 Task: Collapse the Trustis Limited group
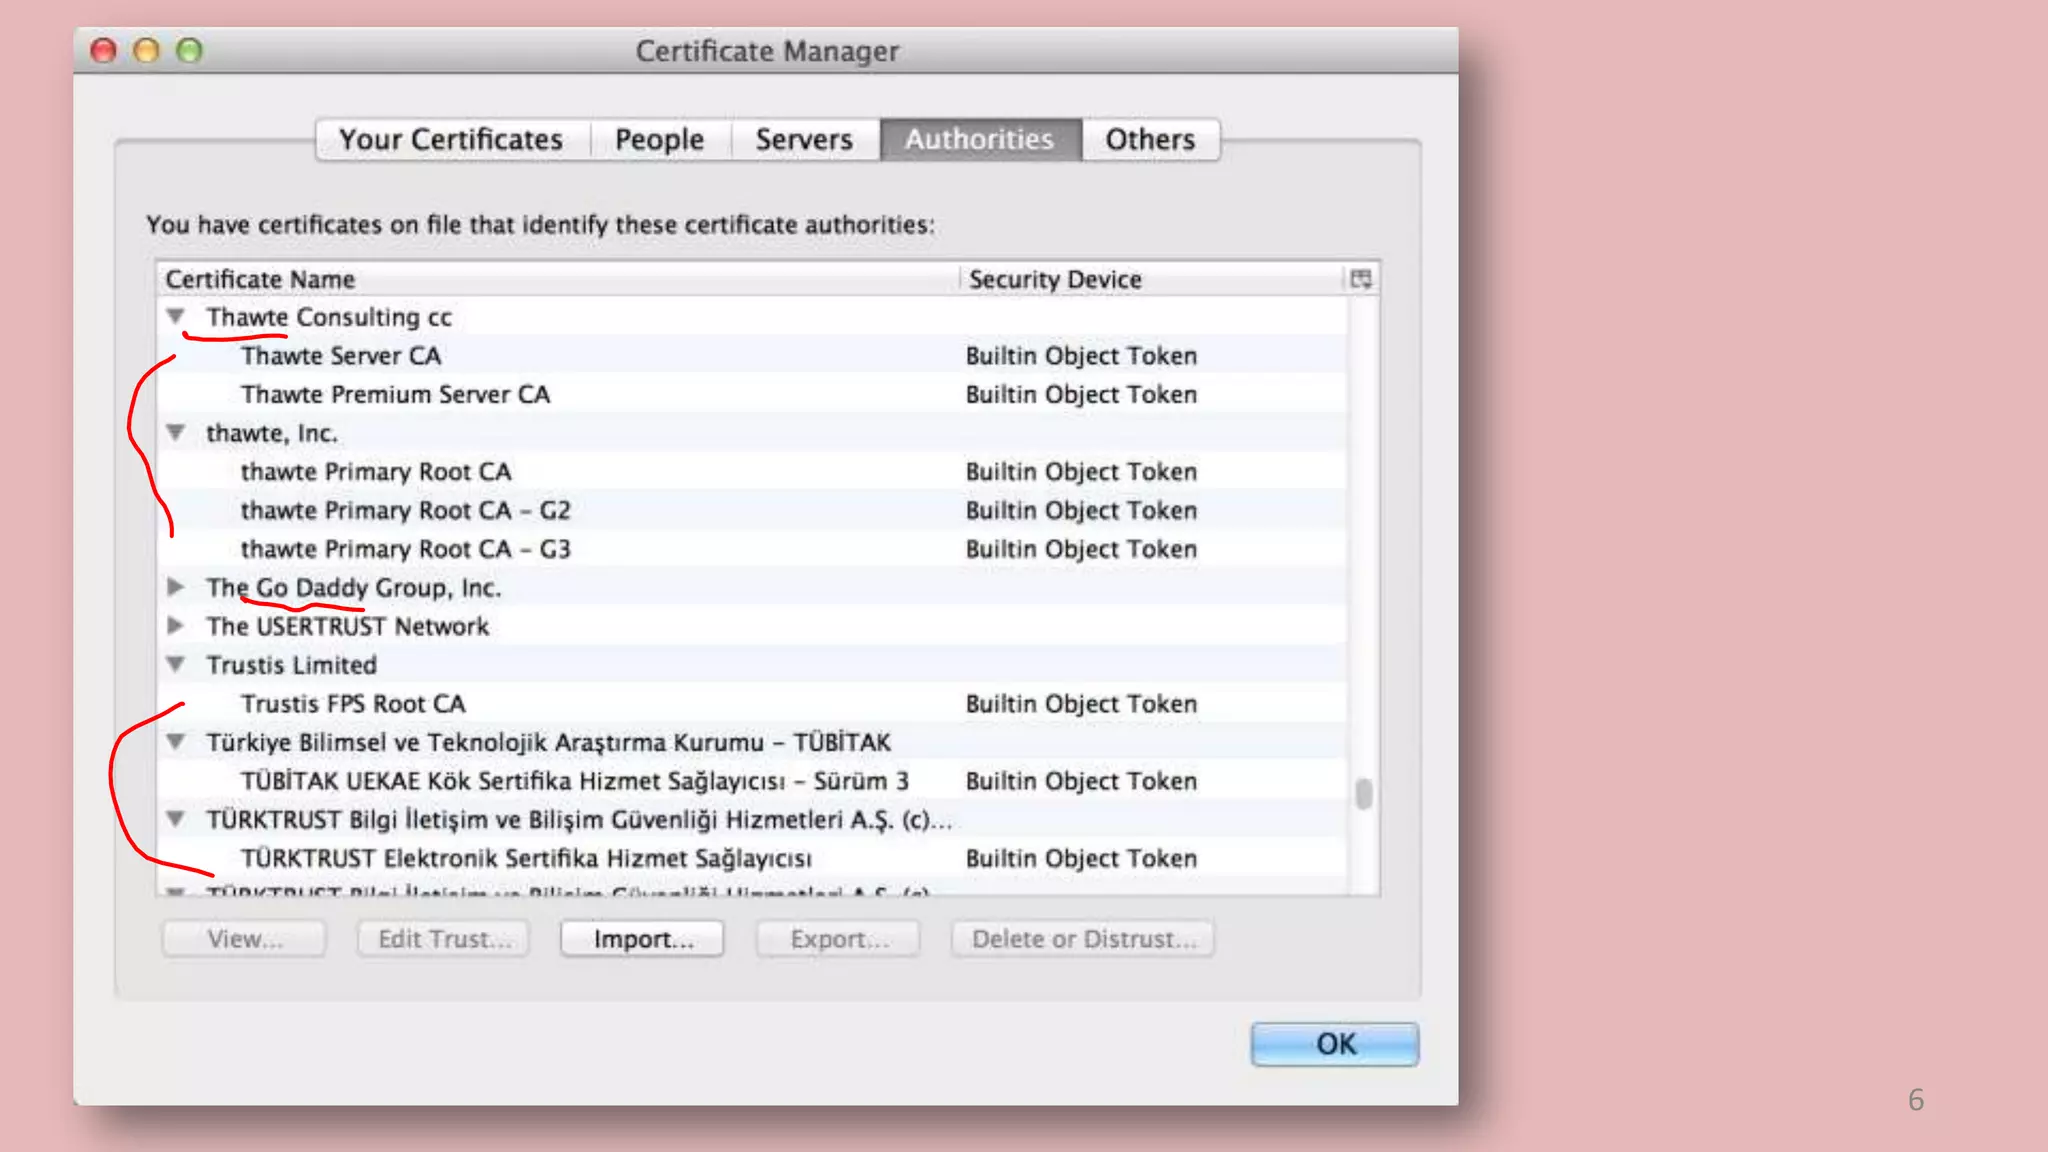pyautogui.click(x=176, y=664)
